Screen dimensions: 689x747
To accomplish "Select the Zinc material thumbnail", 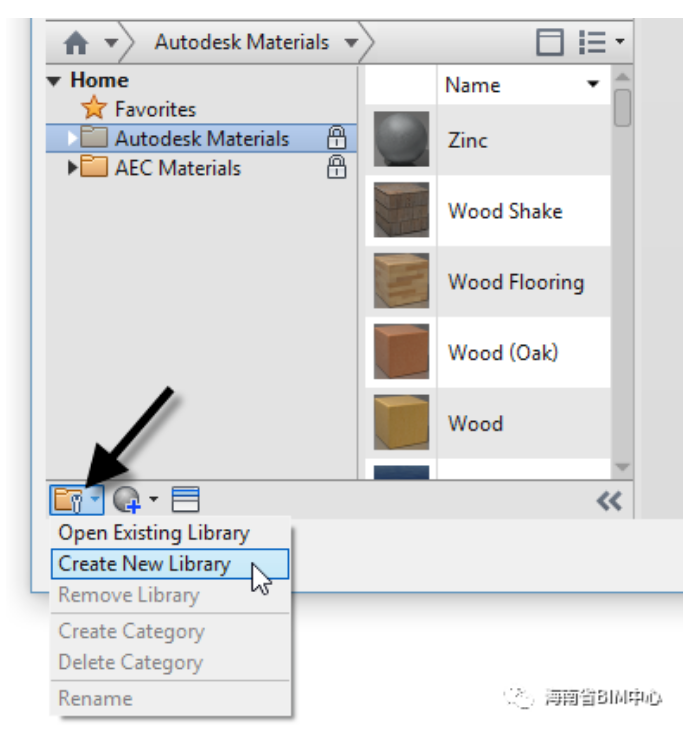I will click(401, 139).
